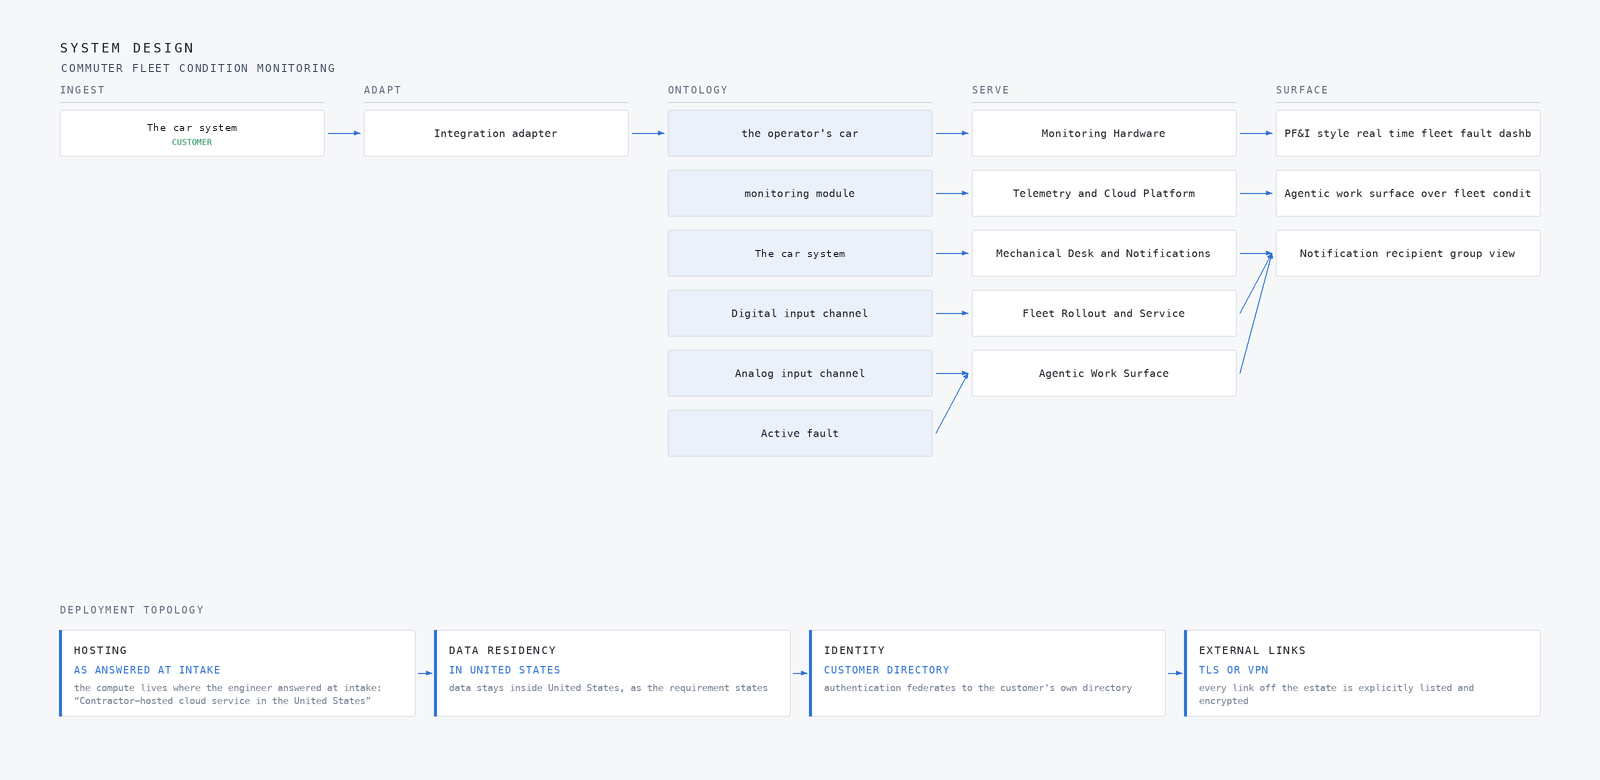The image size is (1600, 780).
Task: Click the Digital input channel node
Action: click(x=800, y=313)
